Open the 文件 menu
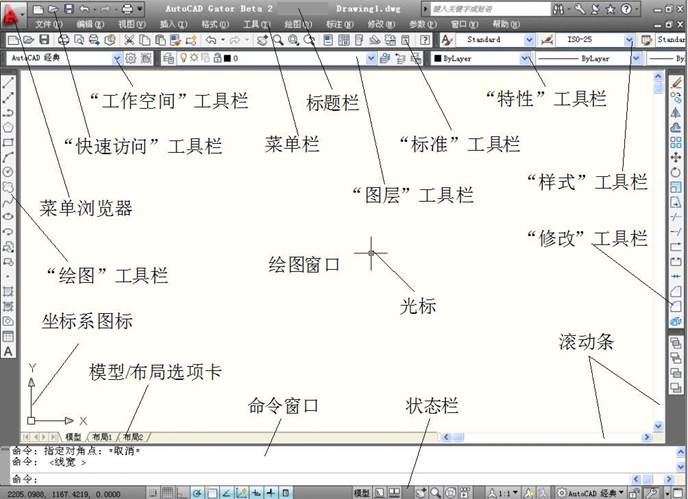688x499 pixels. [49, 24]
